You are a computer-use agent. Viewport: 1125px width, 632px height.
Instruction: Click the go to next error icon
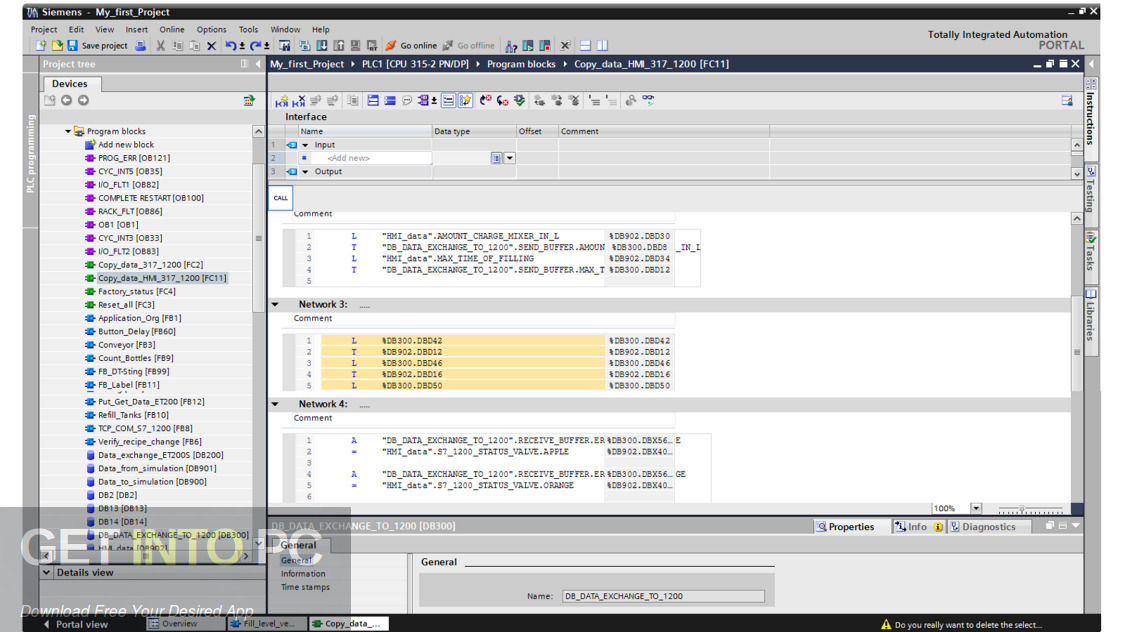[x=502, y=100]
